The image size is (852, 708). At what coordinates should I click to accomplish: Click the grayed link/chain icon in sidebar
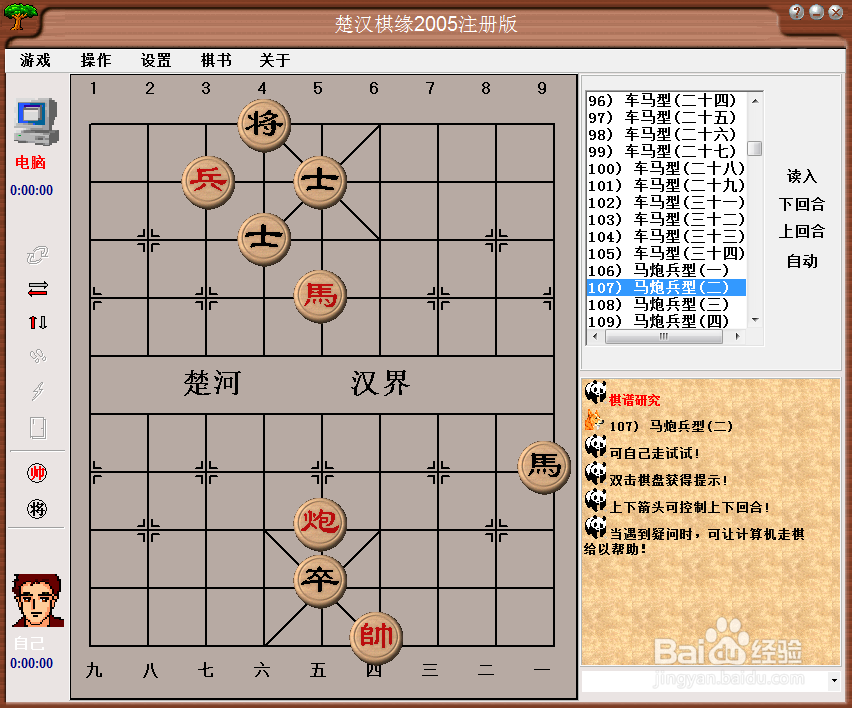coord(37,255)
